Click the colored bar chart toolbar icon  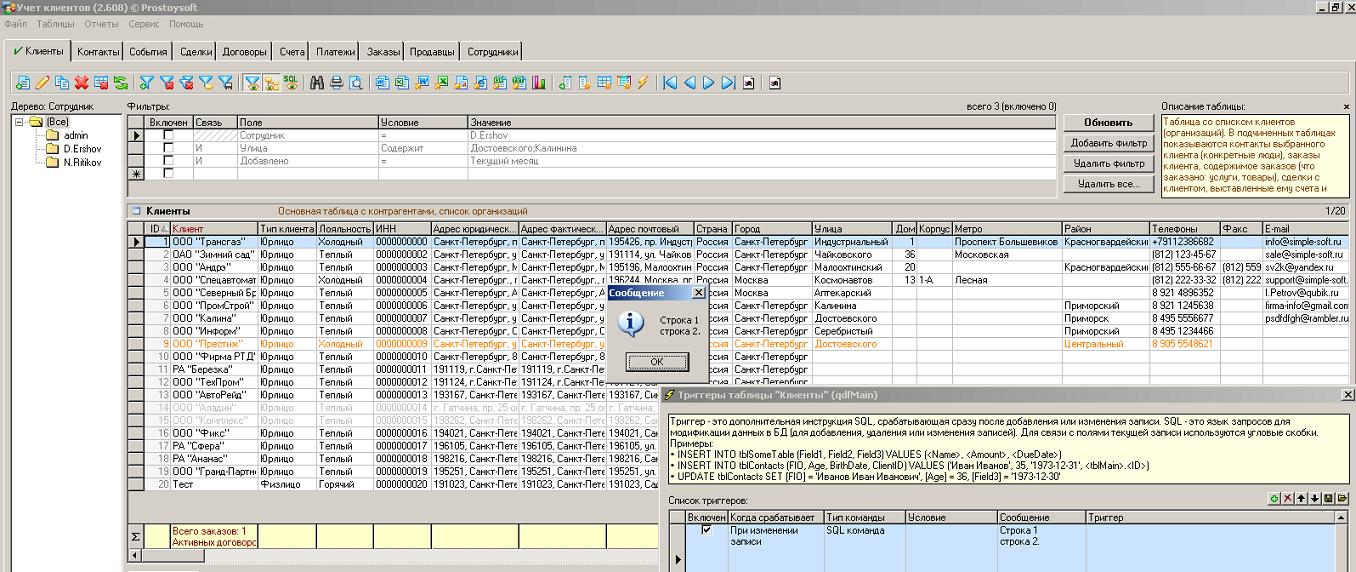tap(539, 83)
